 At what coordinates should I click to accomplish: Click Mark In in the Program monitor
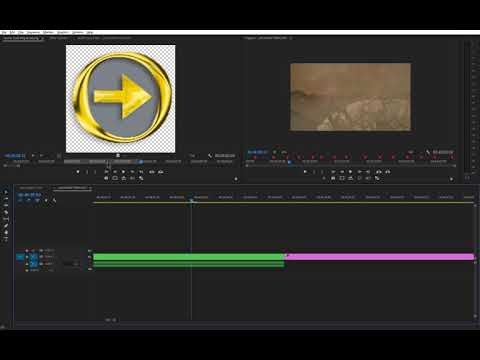point(314,172)
